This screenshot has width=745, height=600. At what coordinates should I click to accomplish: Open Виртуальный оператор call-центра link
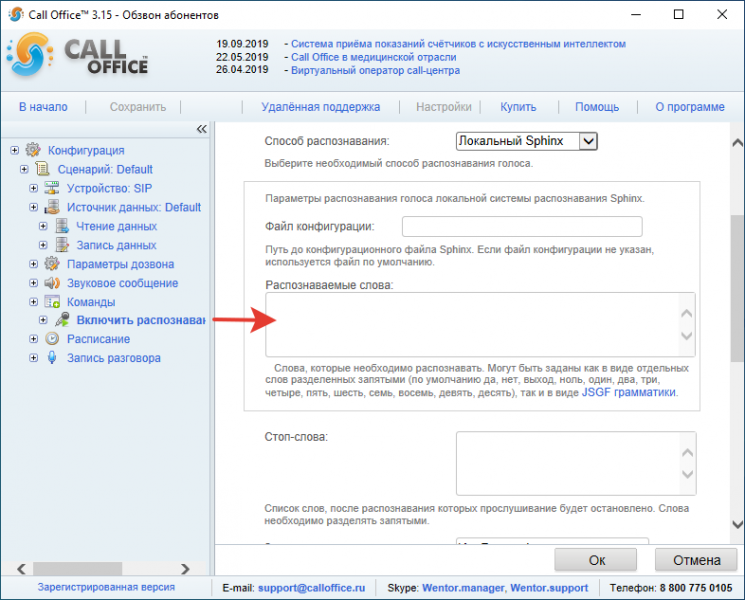[x=375, y=70]
